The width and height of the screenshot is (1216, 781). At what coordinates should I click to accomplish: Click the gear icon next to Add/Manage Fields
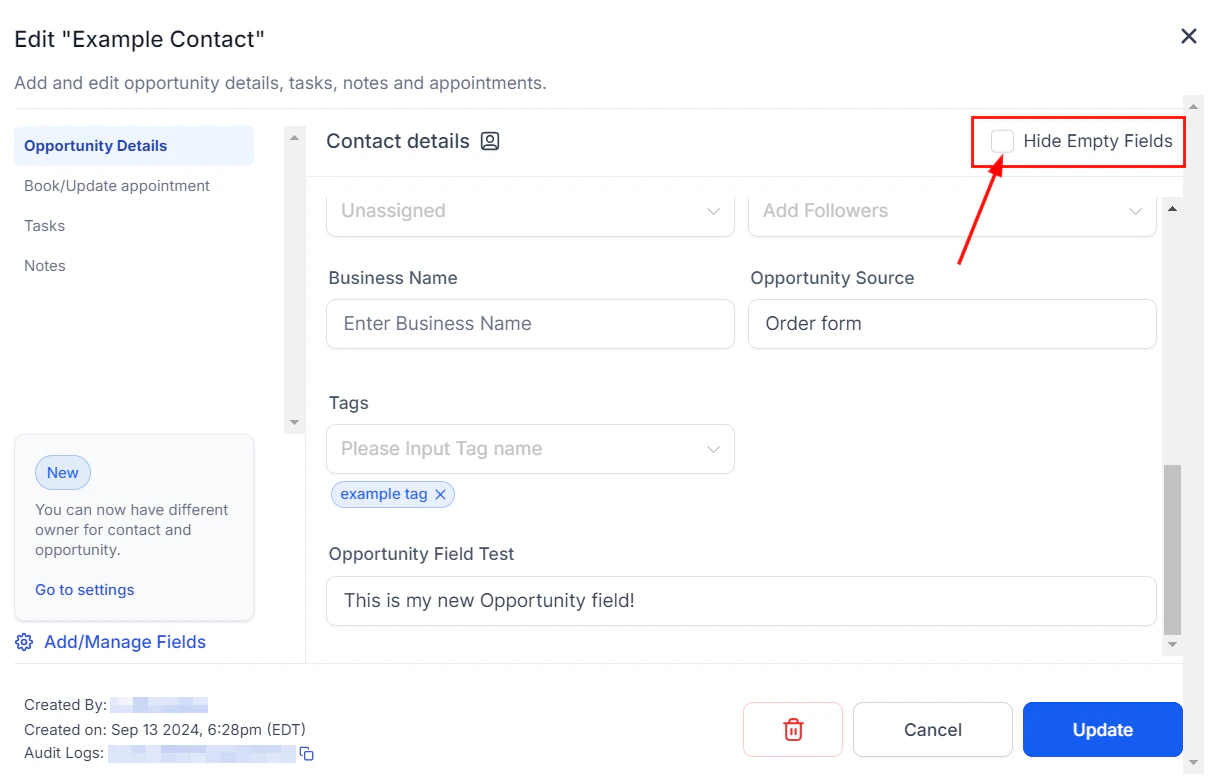24,642
